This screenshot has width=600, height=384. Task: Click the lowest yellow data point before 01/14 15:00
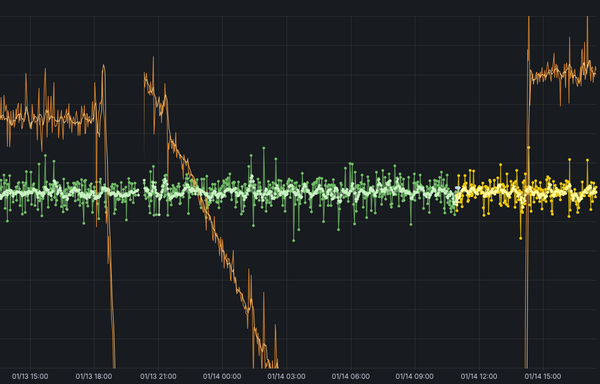[x=520, y=238]
